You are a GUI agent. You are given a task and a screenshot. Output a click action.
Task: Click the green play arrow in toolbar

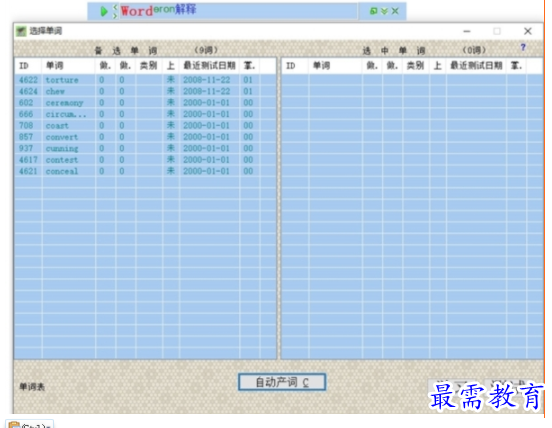point(104,11)
